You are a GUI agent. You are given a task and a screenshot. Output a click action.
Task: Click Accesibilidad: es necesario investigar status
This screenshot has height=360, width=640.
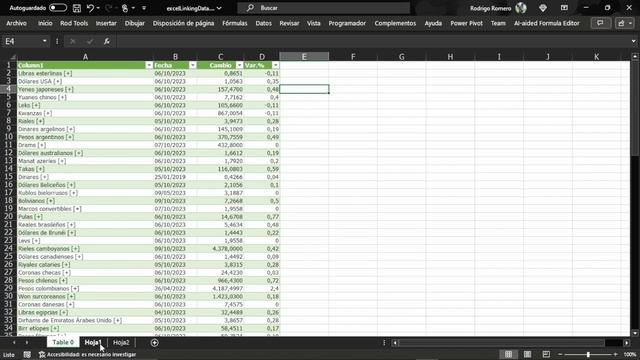(87, 355)
